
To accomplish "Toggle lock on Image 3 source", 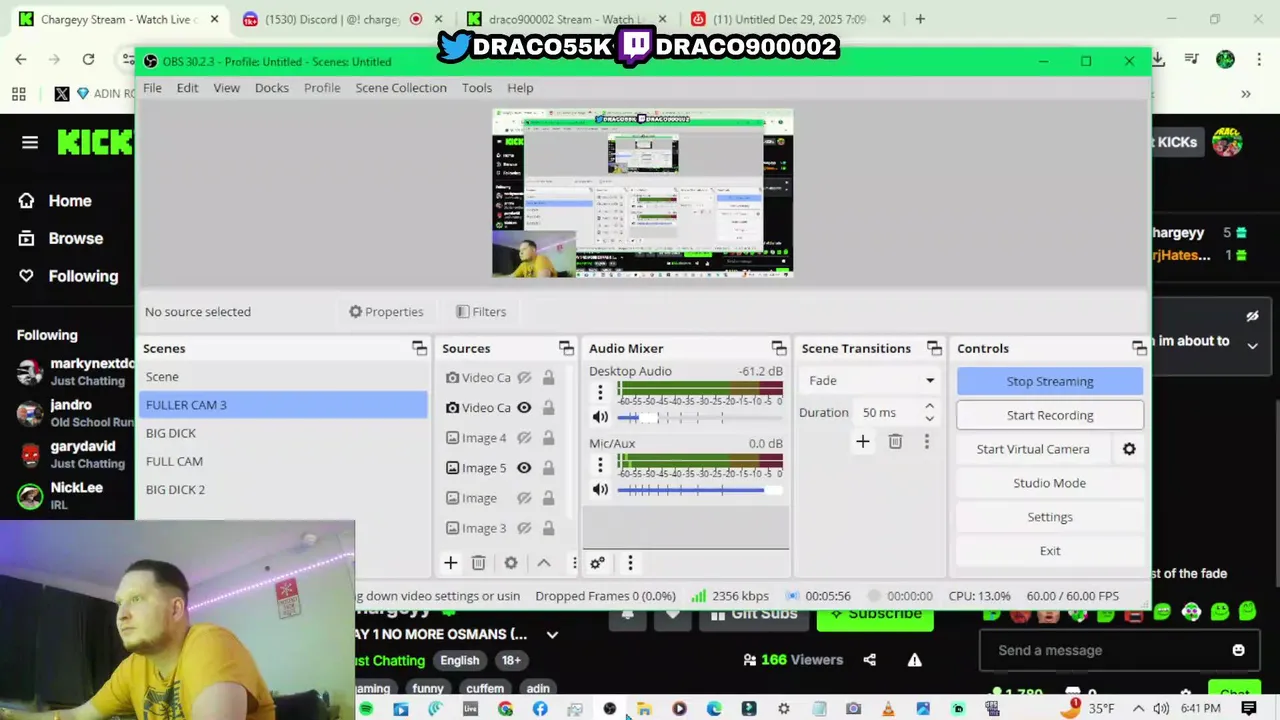I will pos(548,528).
